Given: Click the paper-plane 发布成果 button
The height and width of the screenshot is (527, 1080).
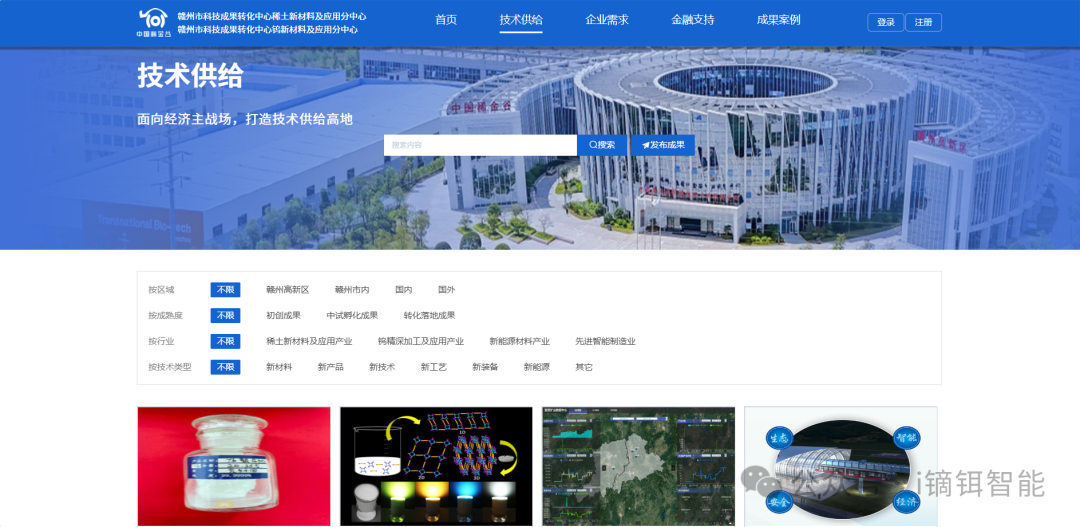Looking at the screenshot, I should click(663, 145).
